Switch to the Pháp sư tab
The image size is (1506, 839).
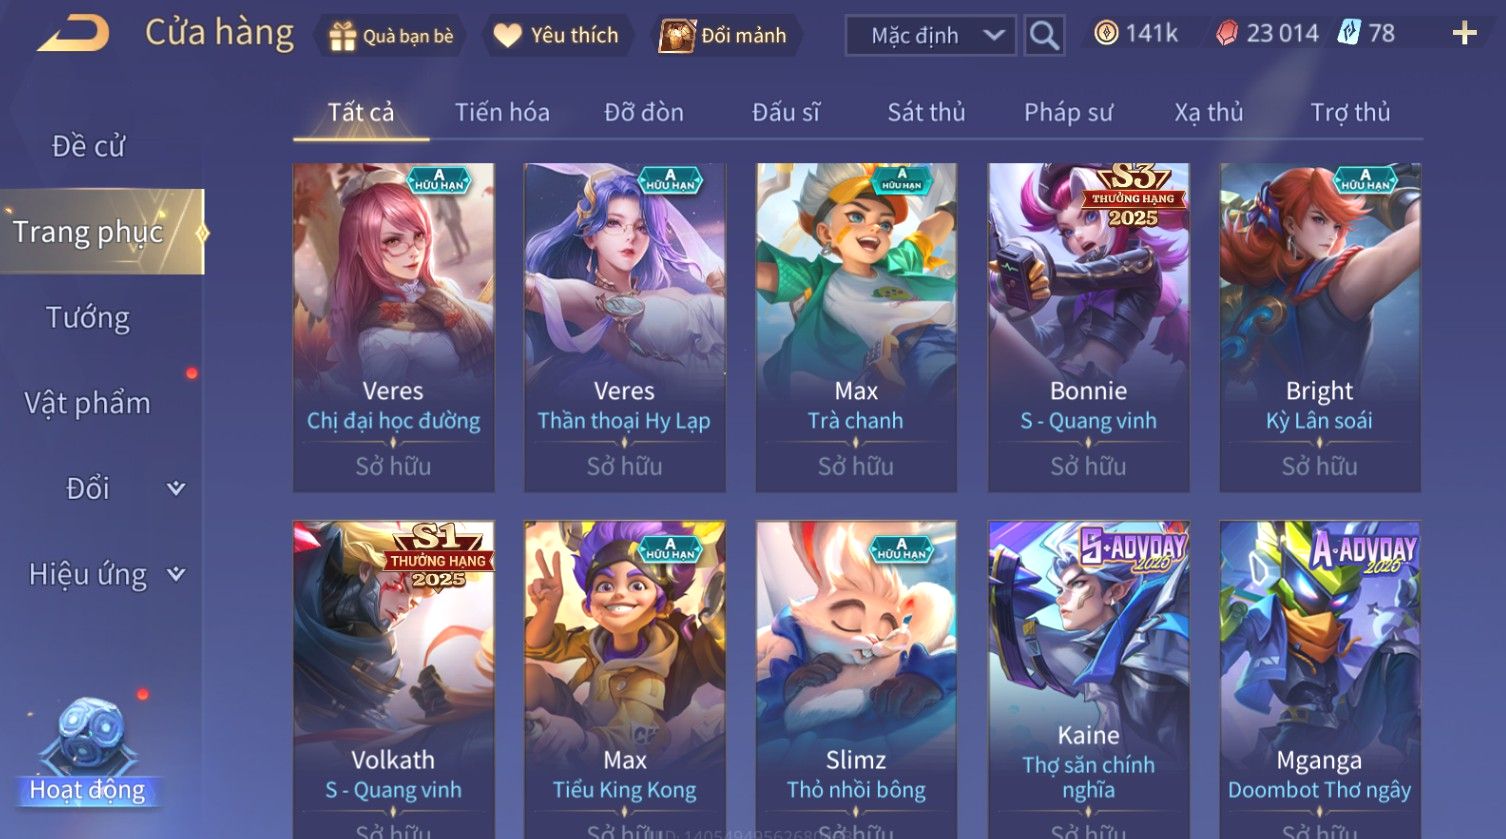(x=1068, y=112)
